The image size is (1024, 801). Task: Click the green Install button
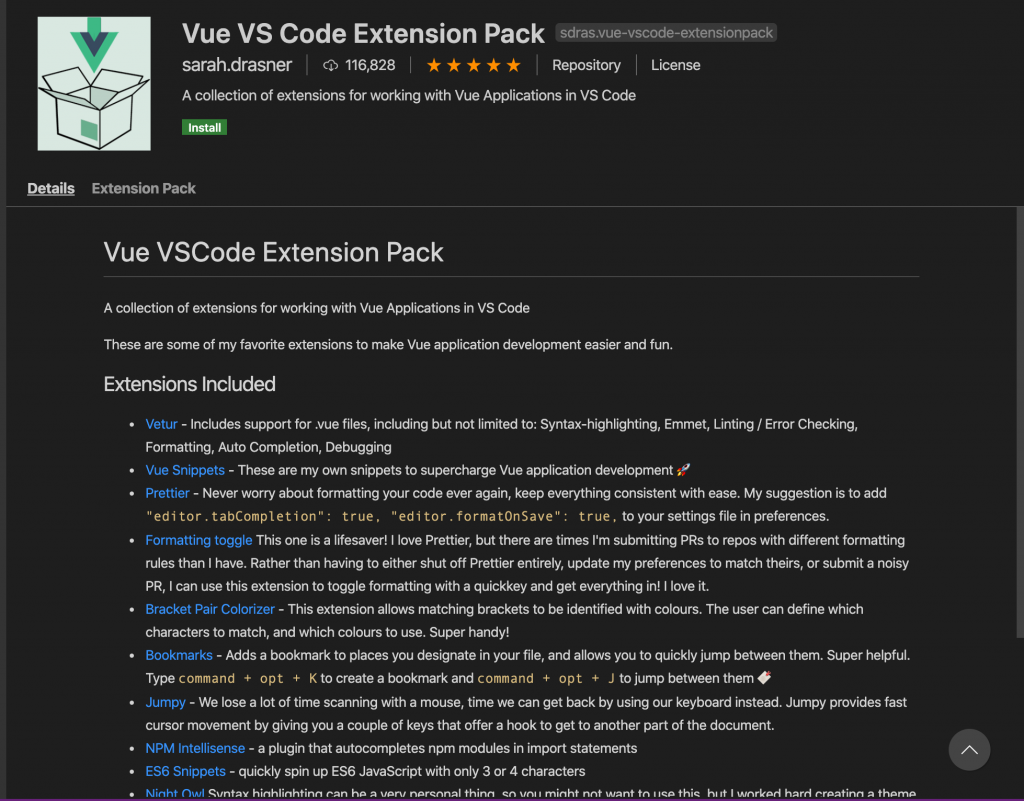point(204,127)
